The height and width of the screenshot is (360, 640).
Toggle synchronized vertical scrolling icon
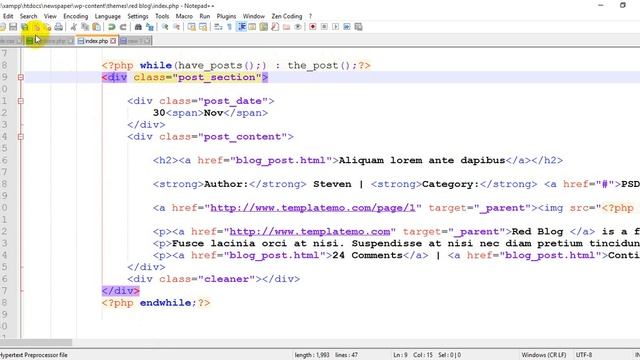pos(191,27)
